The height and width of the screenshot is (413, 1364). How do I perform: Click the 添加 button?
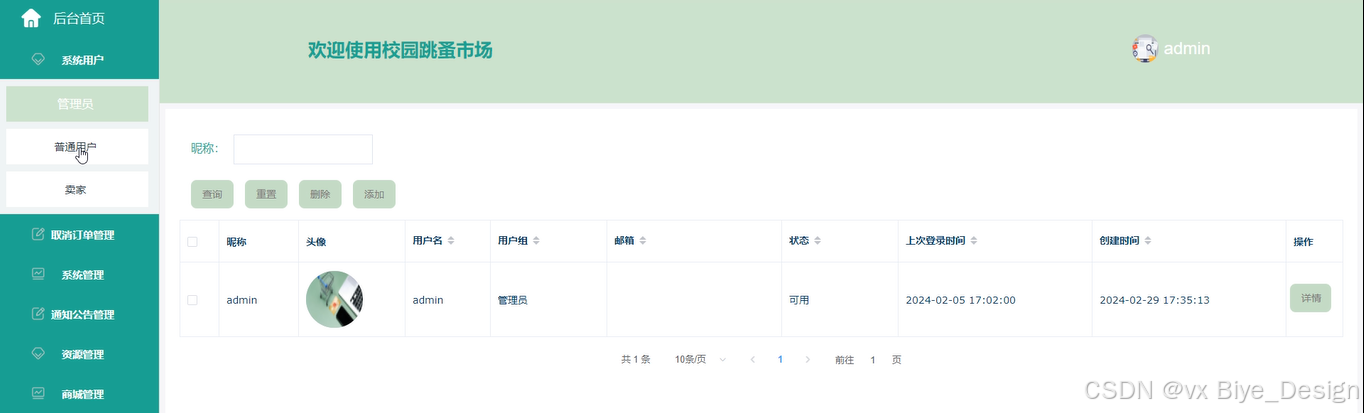tap(374, 194)
